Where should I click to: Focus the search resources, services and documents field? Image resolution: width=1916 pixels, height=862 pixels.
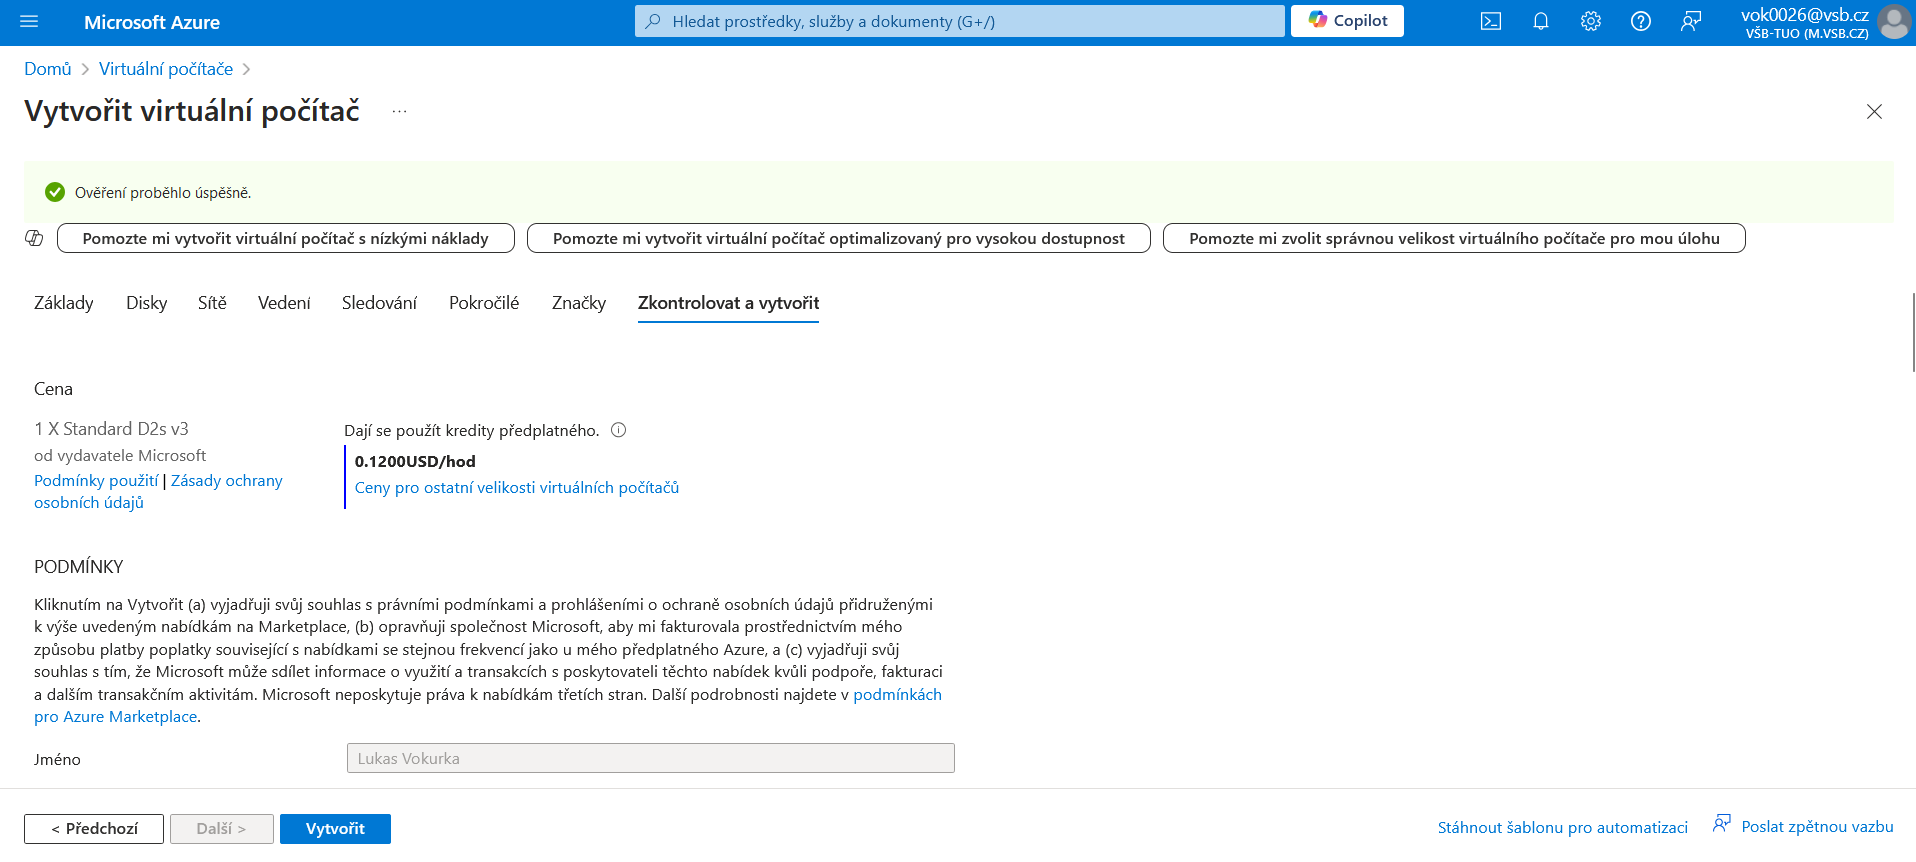click(x=960, y=21)
